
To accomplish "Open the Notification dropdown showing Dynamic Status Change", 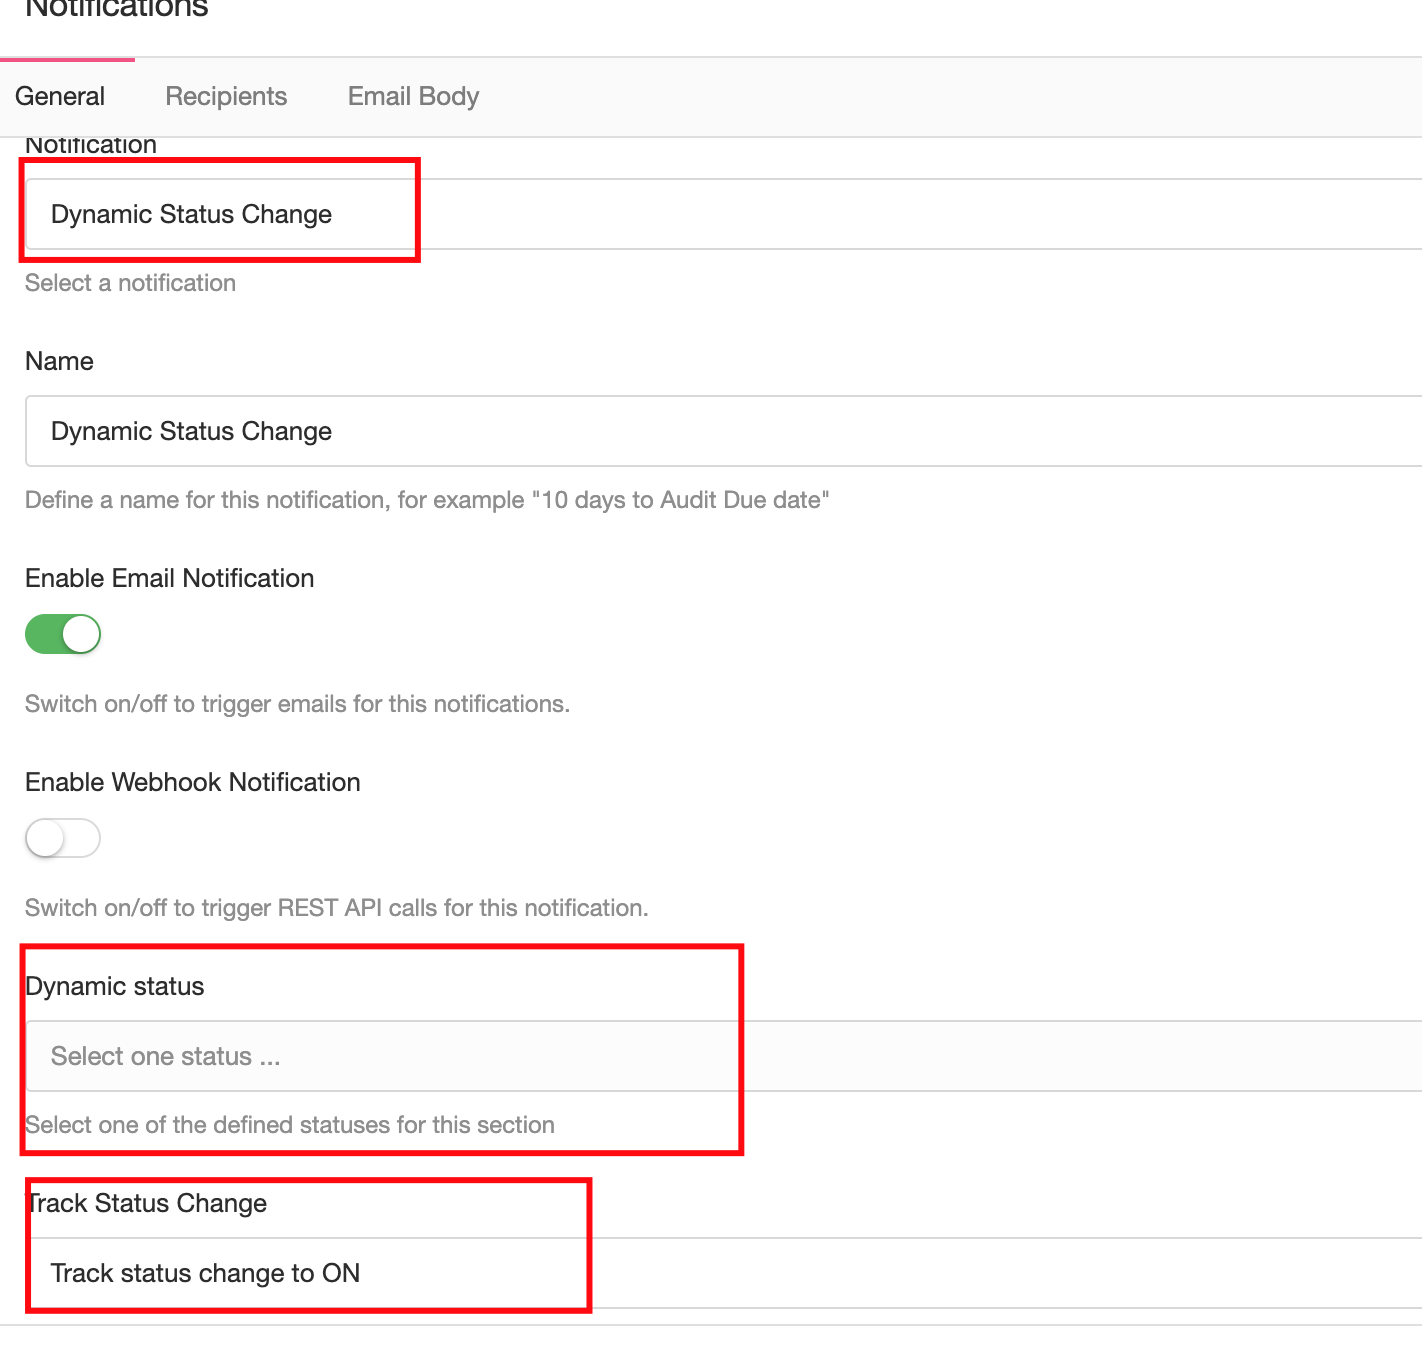I will click(723, 214).
